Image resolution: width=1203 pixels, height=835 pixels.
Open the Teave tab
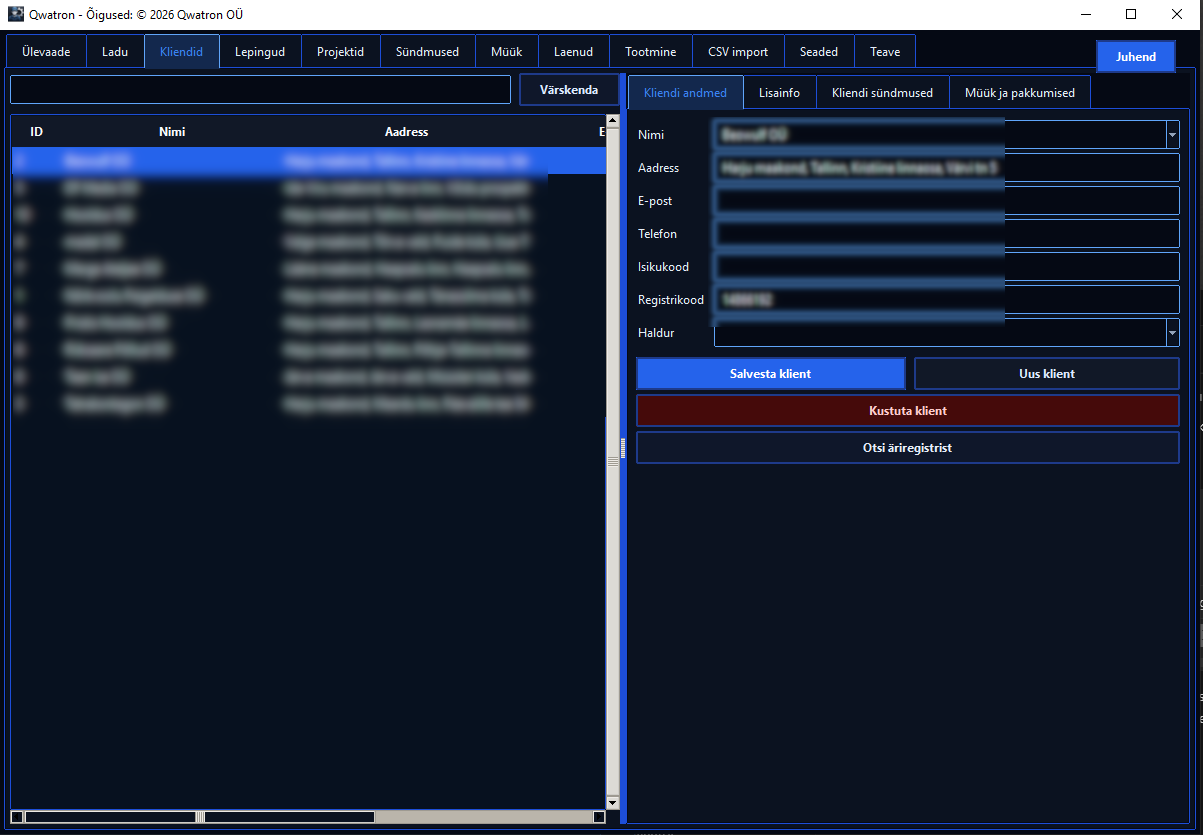coord(885,52)
